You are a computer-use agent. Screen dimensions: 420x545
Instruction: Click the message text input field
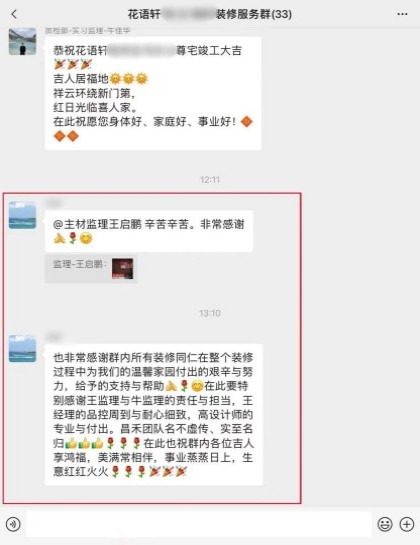pos(199,524)
